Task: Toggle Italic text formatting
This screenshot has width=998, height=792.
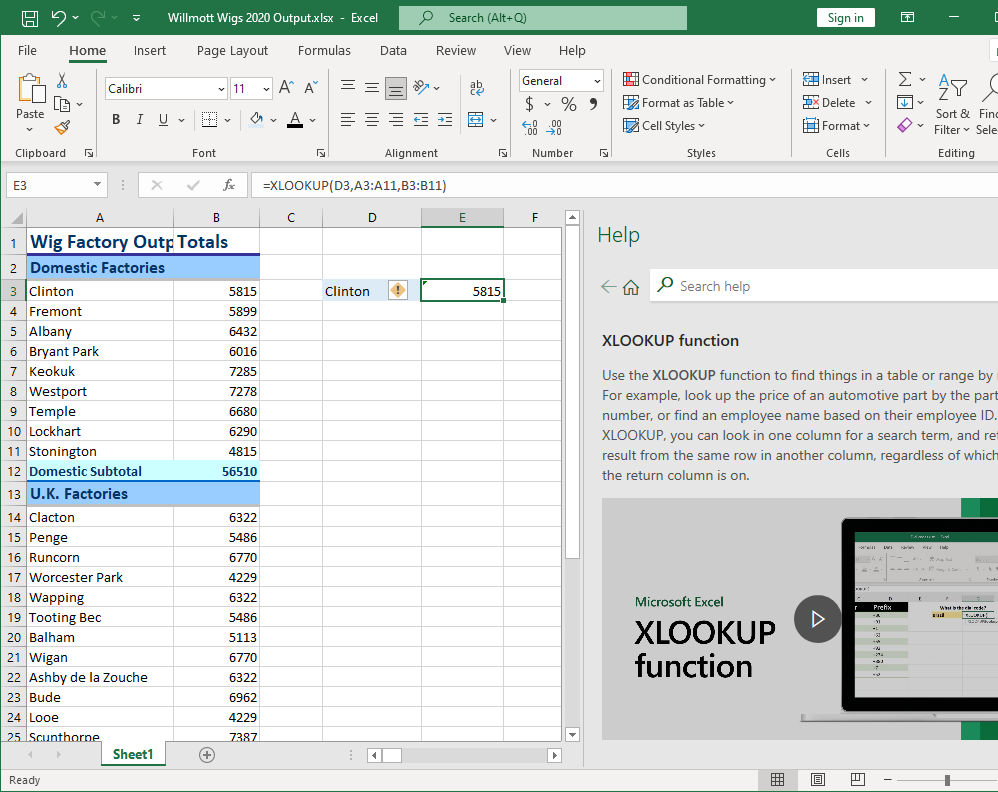Action: coord(139,120)
